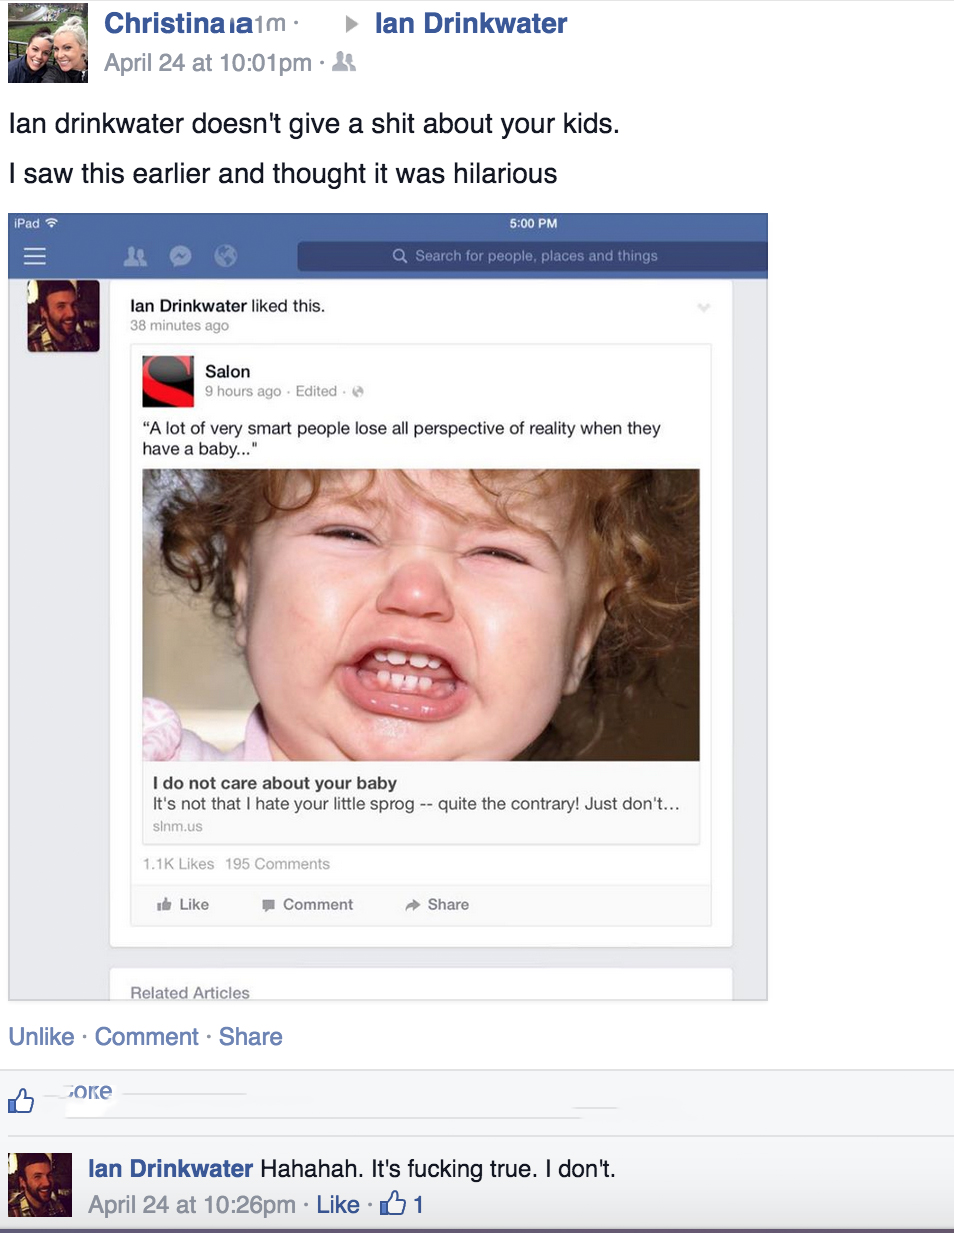Click the thumbs-up icon beside comment Like
Viewport: 954px width, 1233px height.
point(393,1203)
